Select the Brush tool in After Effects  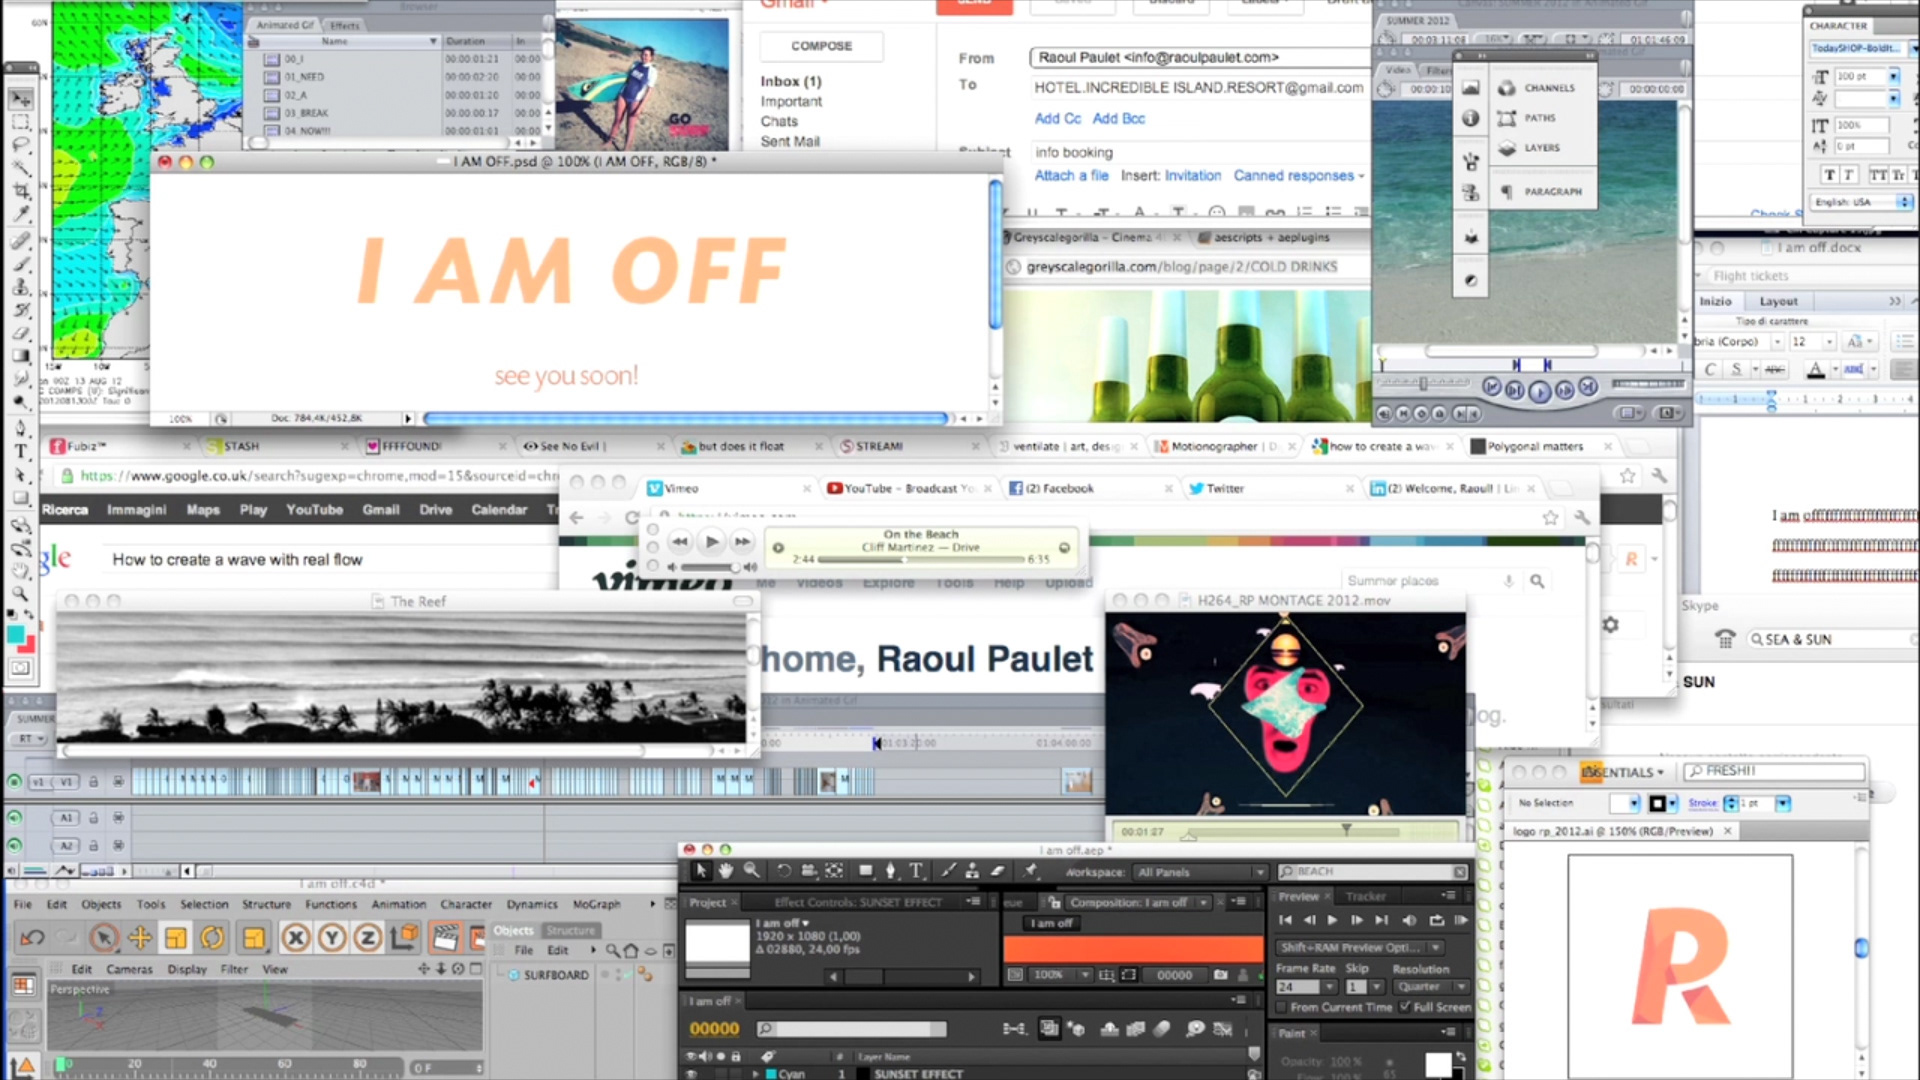point(947,871)
